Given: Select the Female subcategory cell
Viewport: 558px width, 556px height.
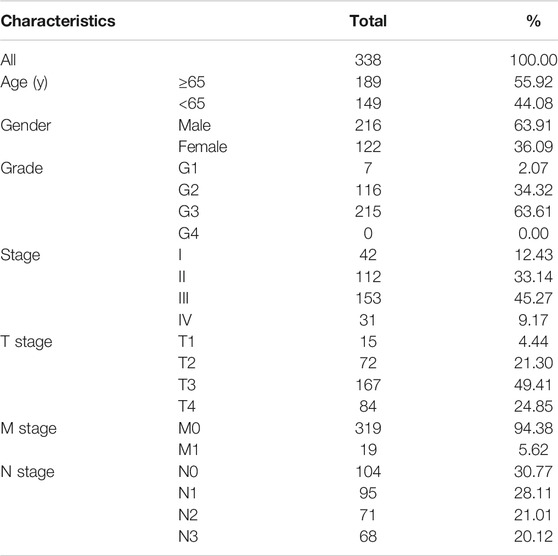Looking at the screenshot, I should [x=202, y=147].
